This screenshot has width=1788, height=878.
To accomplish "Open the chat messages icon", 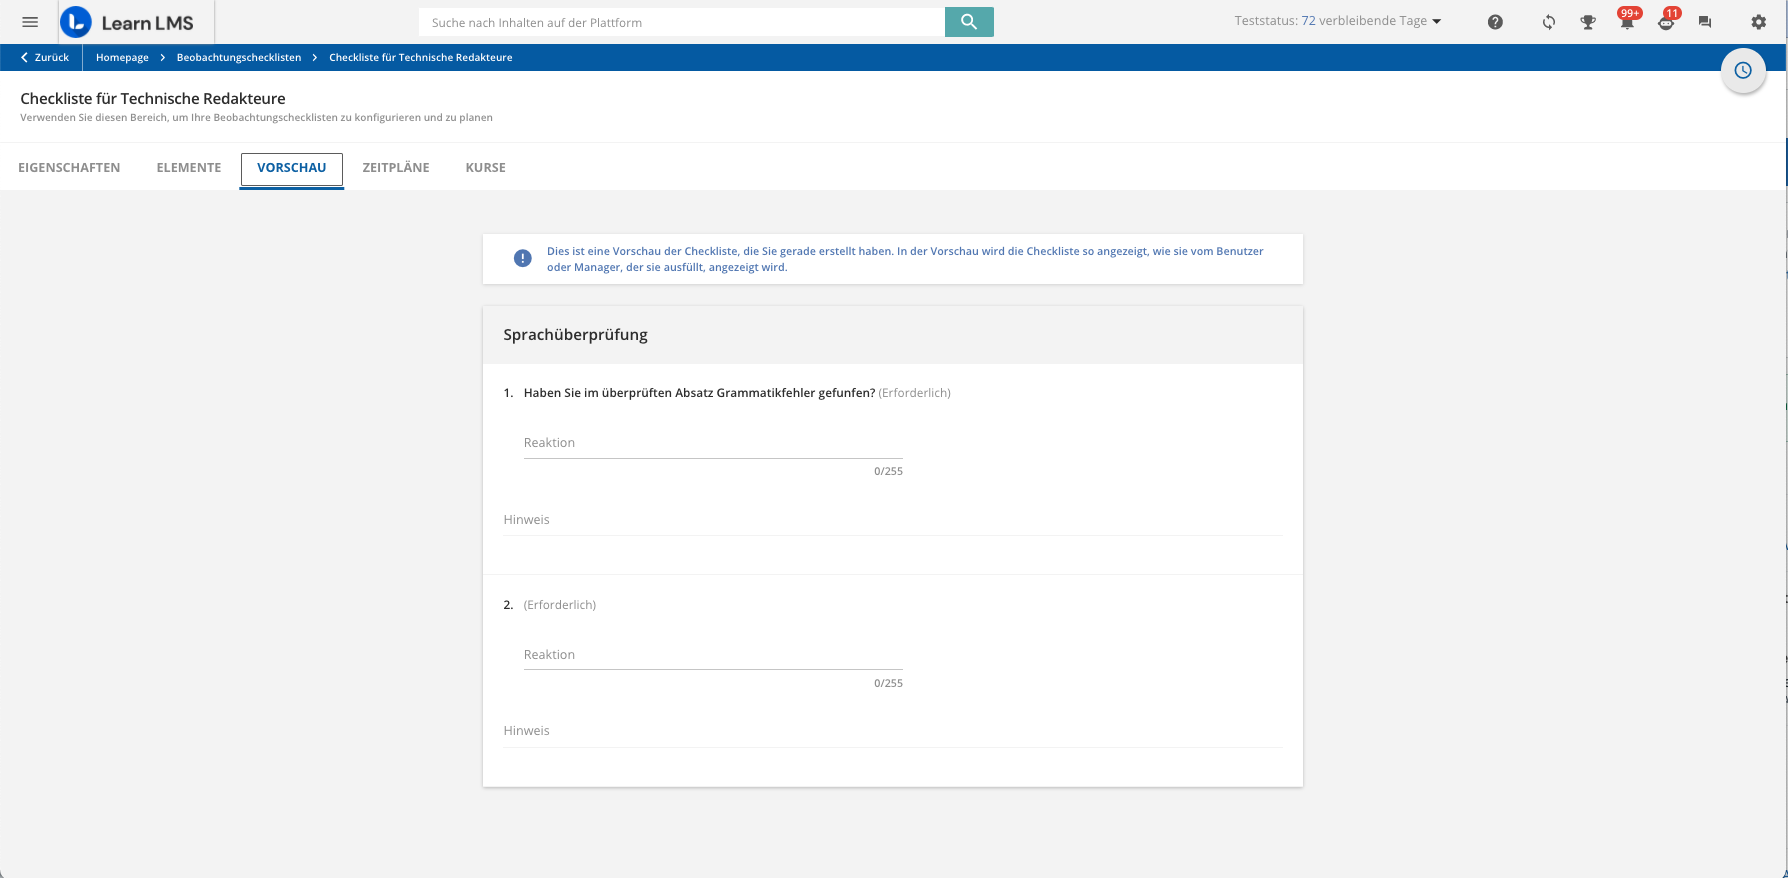I will click(1705, 22).
